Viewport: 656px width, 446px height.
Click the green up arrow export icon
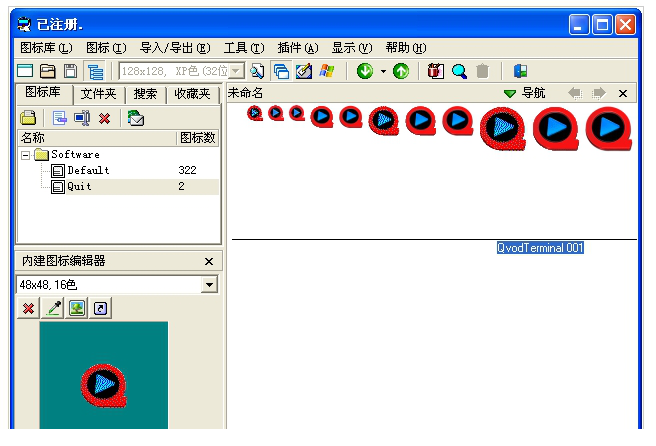click(x=401, y=71)
